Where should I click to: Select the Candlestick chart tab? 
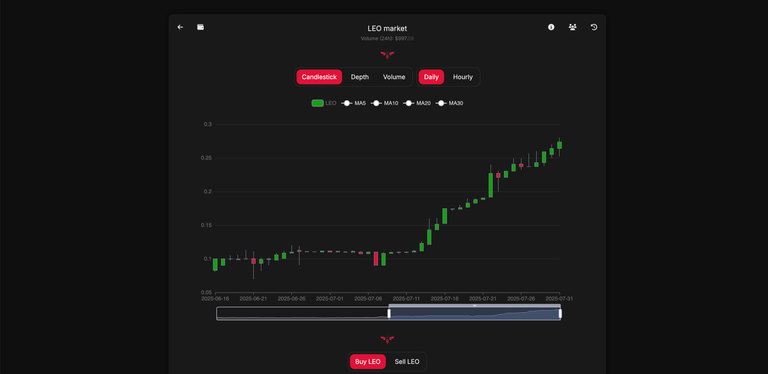pos(319,77)
